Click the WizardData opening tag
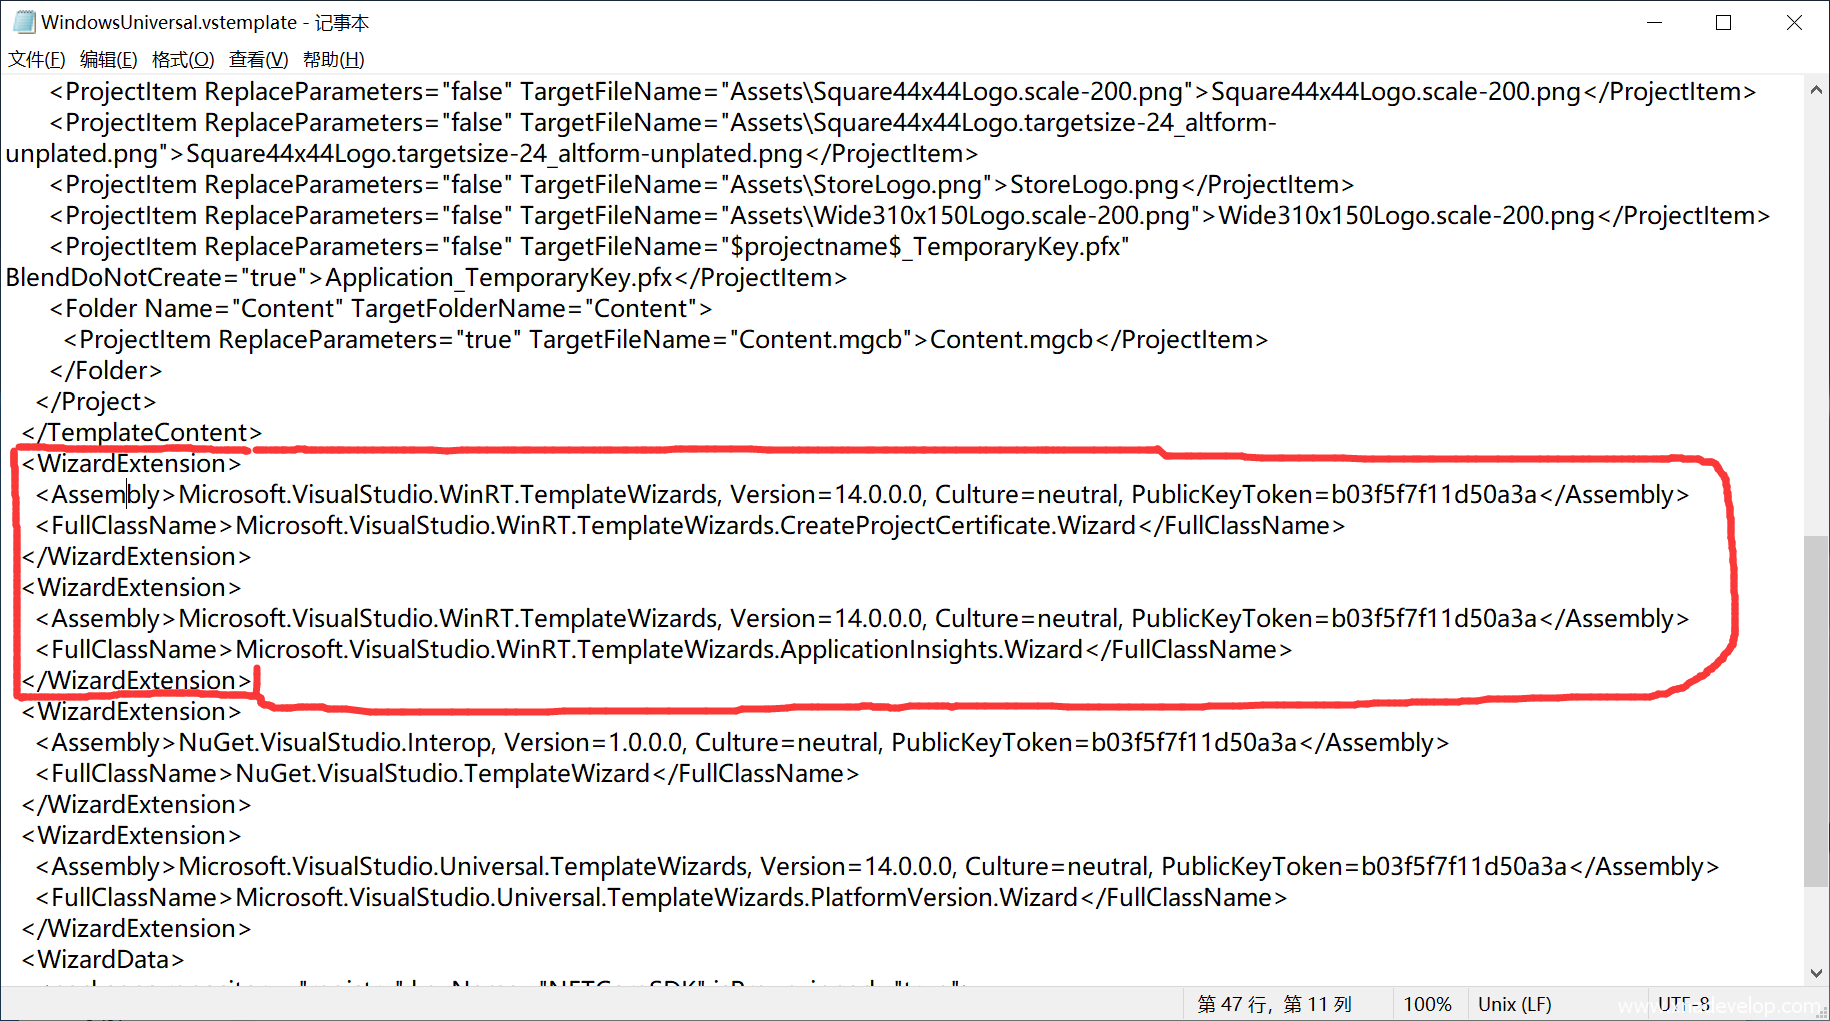This screenshot has height=1021, width=1830. (103, 960)
